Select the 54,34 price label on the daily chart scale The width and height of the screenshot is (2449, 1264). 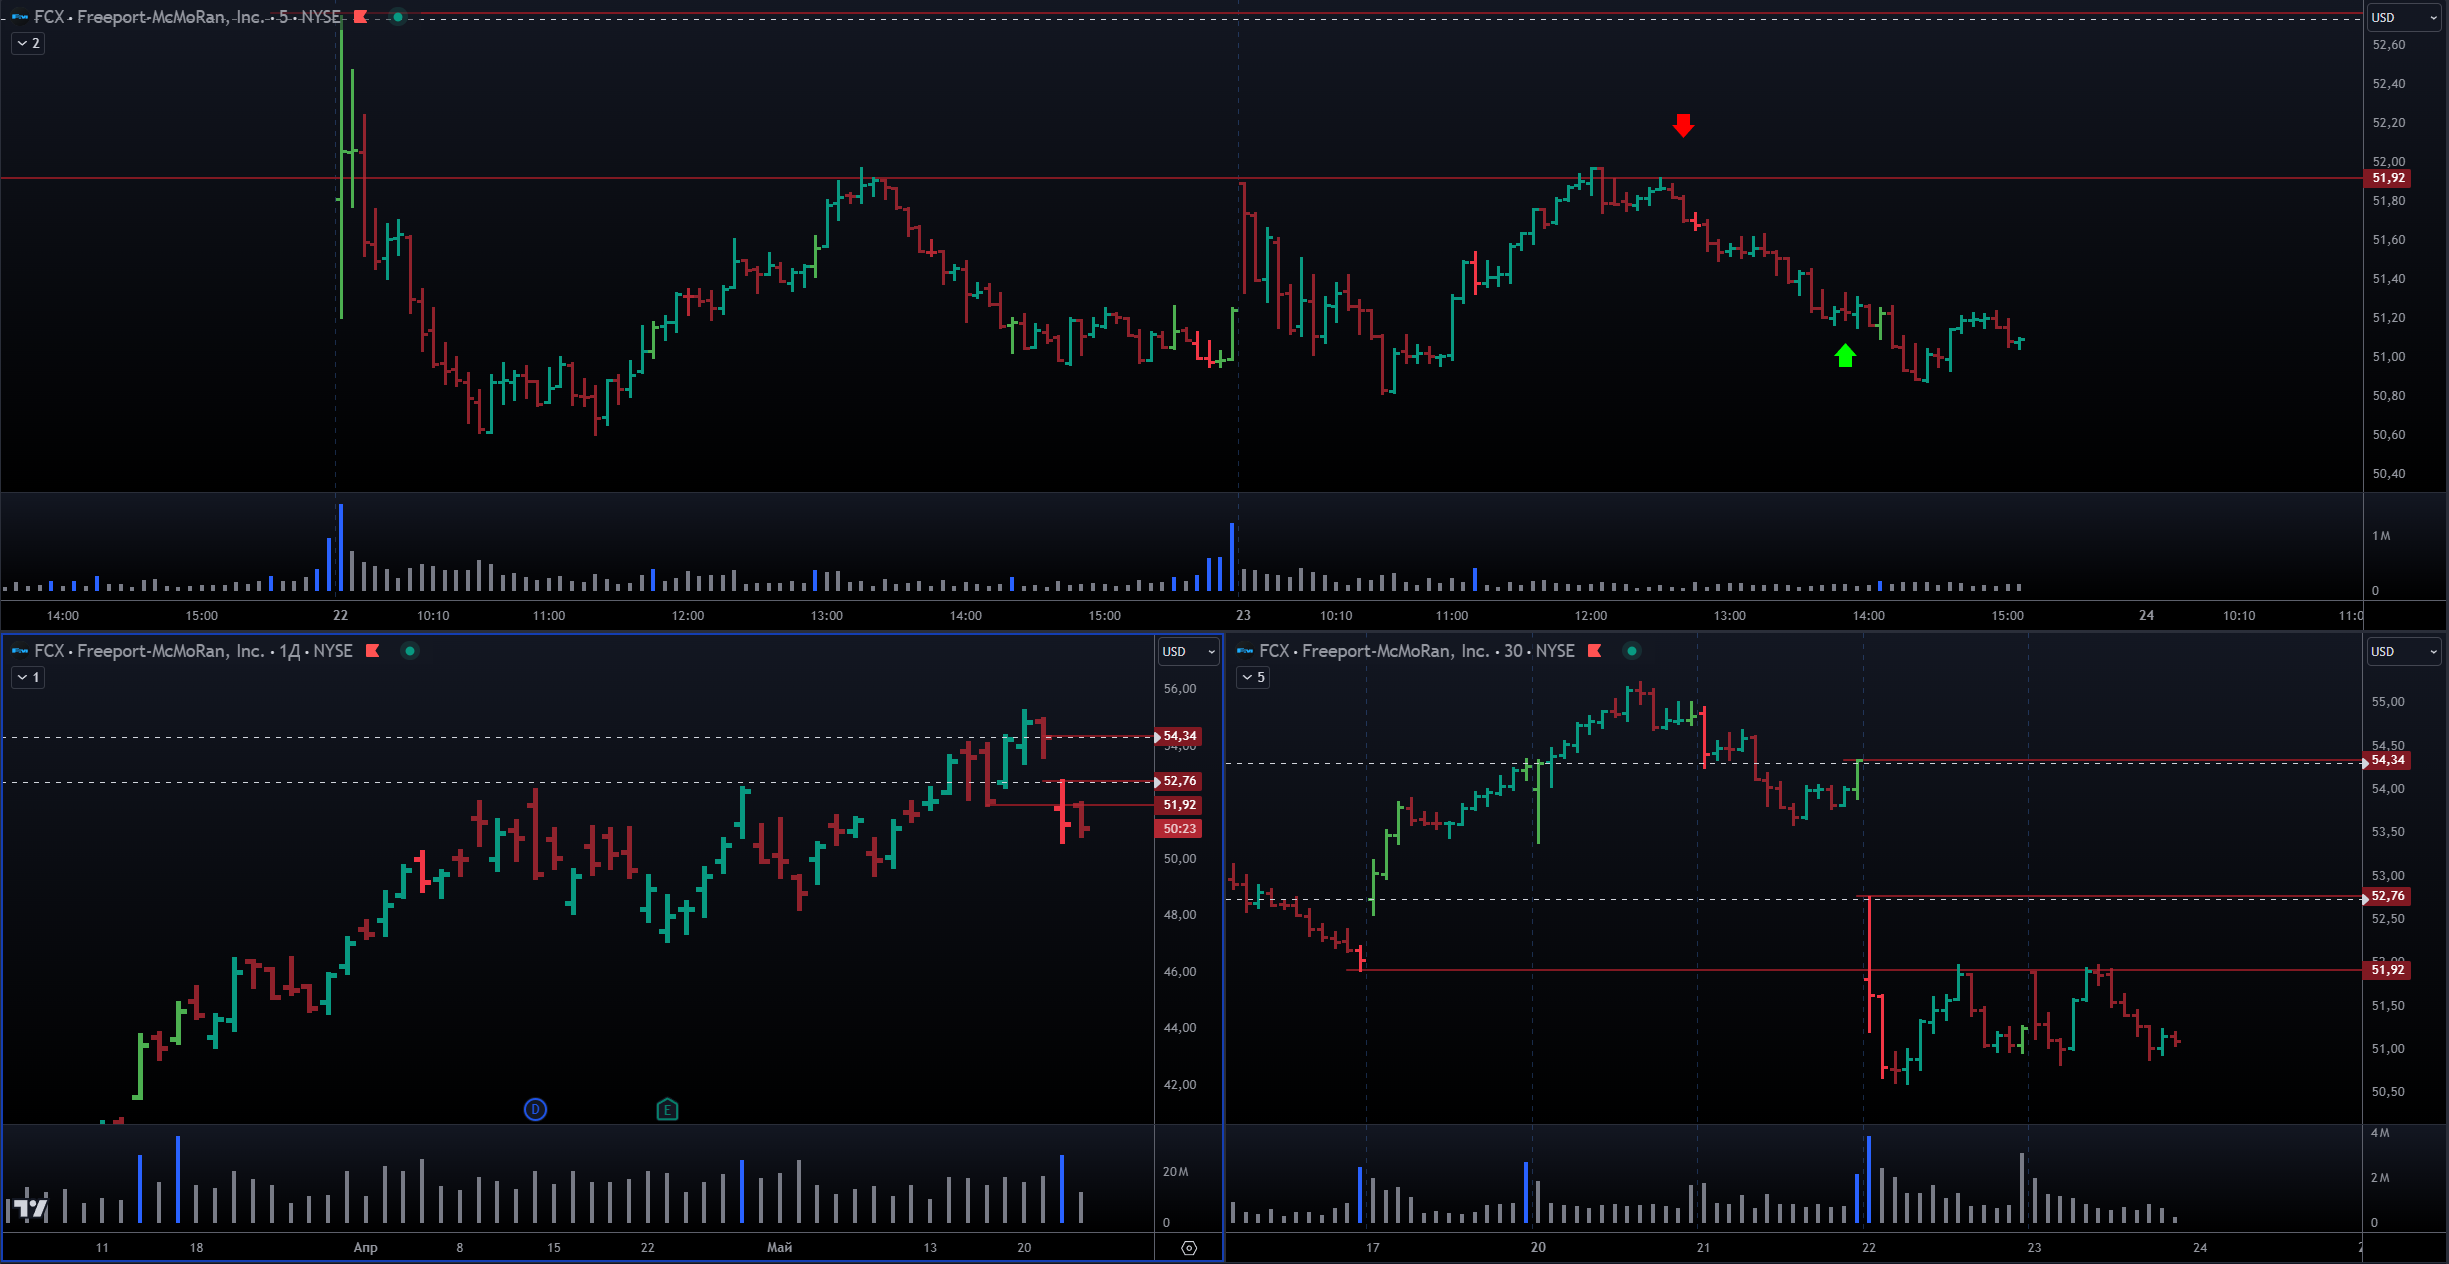click(1178, 736)
